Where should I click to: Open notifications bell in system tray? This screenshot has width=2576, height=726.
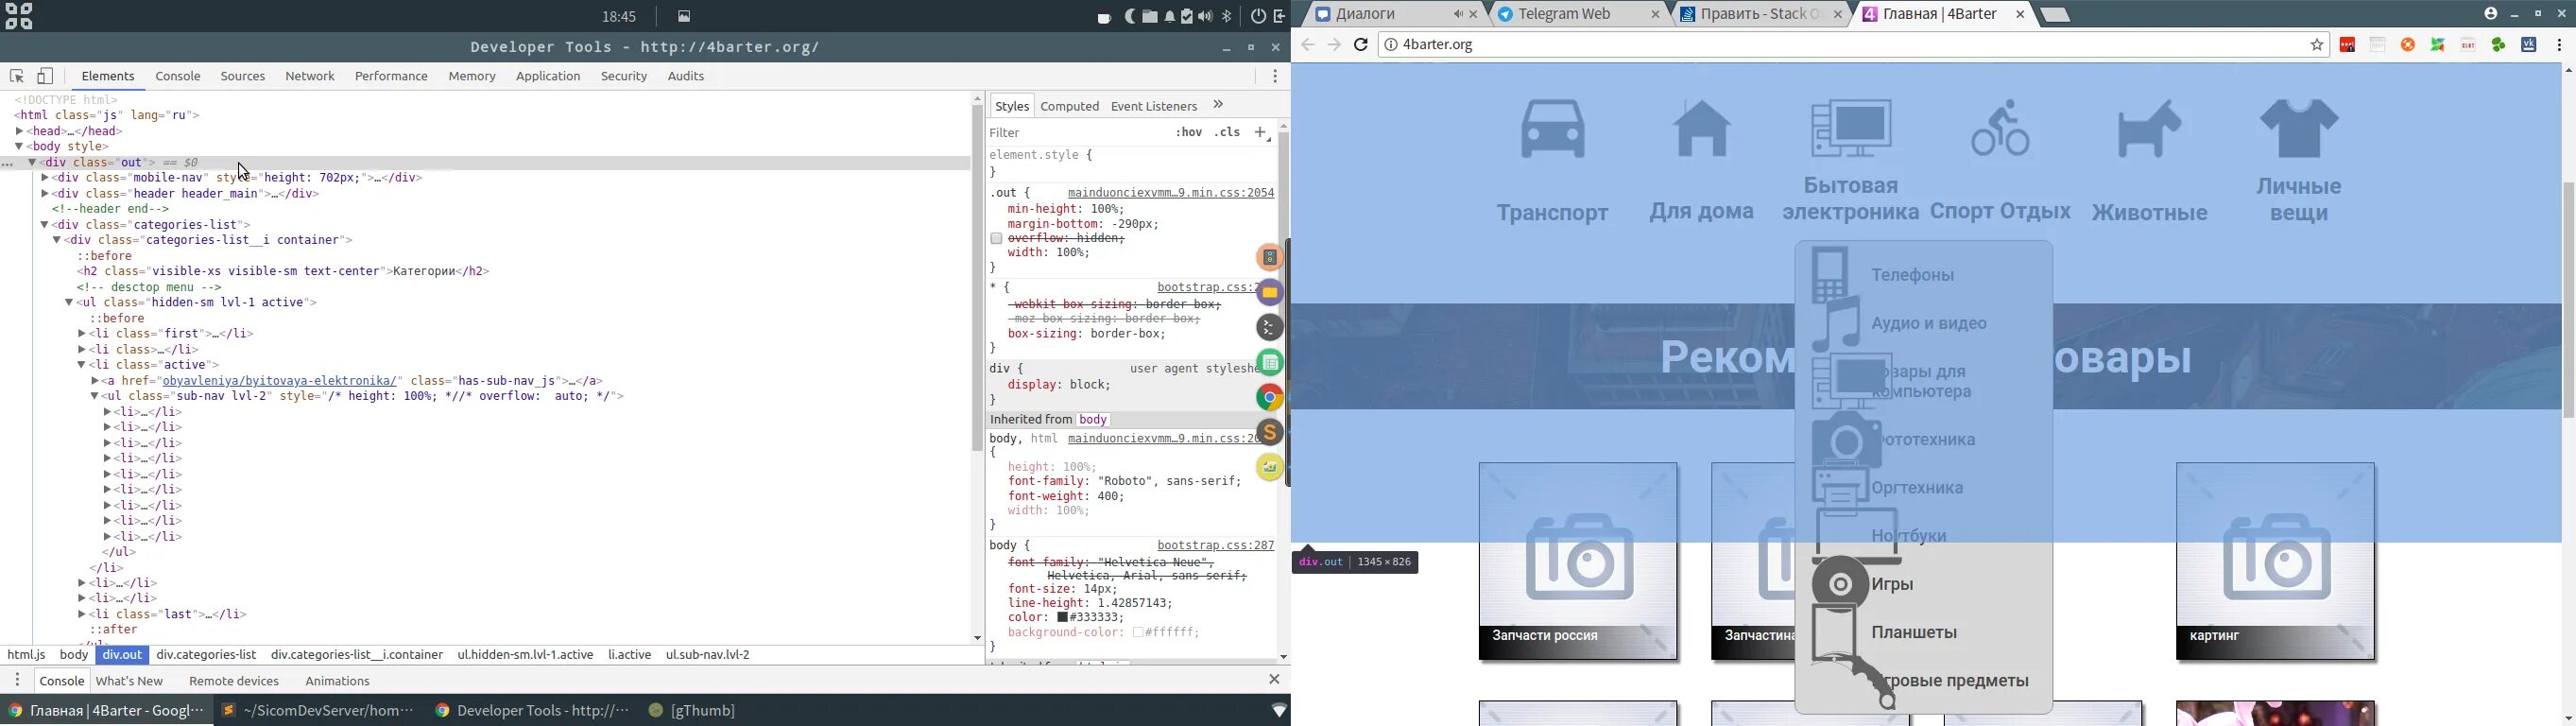click(x=1170, y=16)
